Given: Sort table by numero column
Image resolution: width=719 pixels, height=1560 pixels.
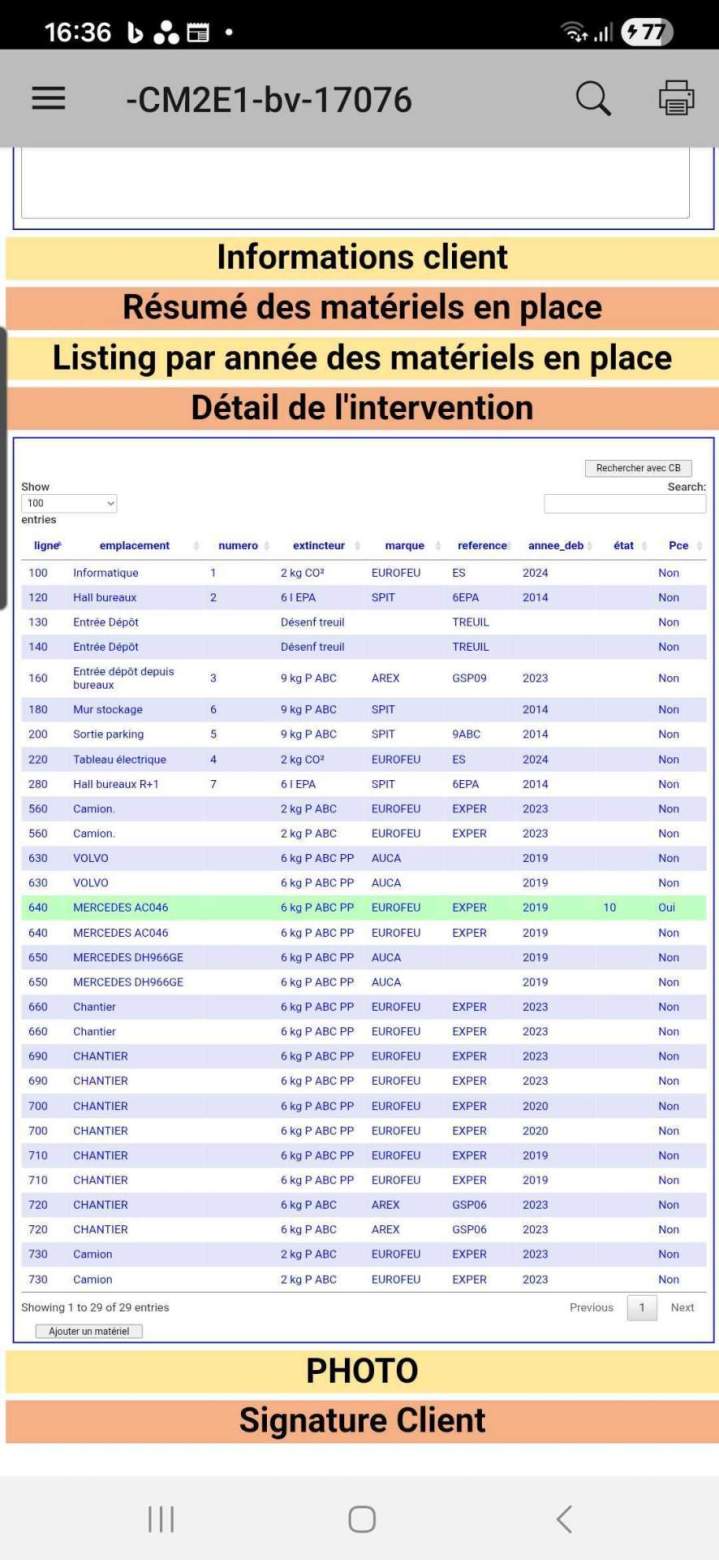Looking at the screenshot, I should coord(240,546).
